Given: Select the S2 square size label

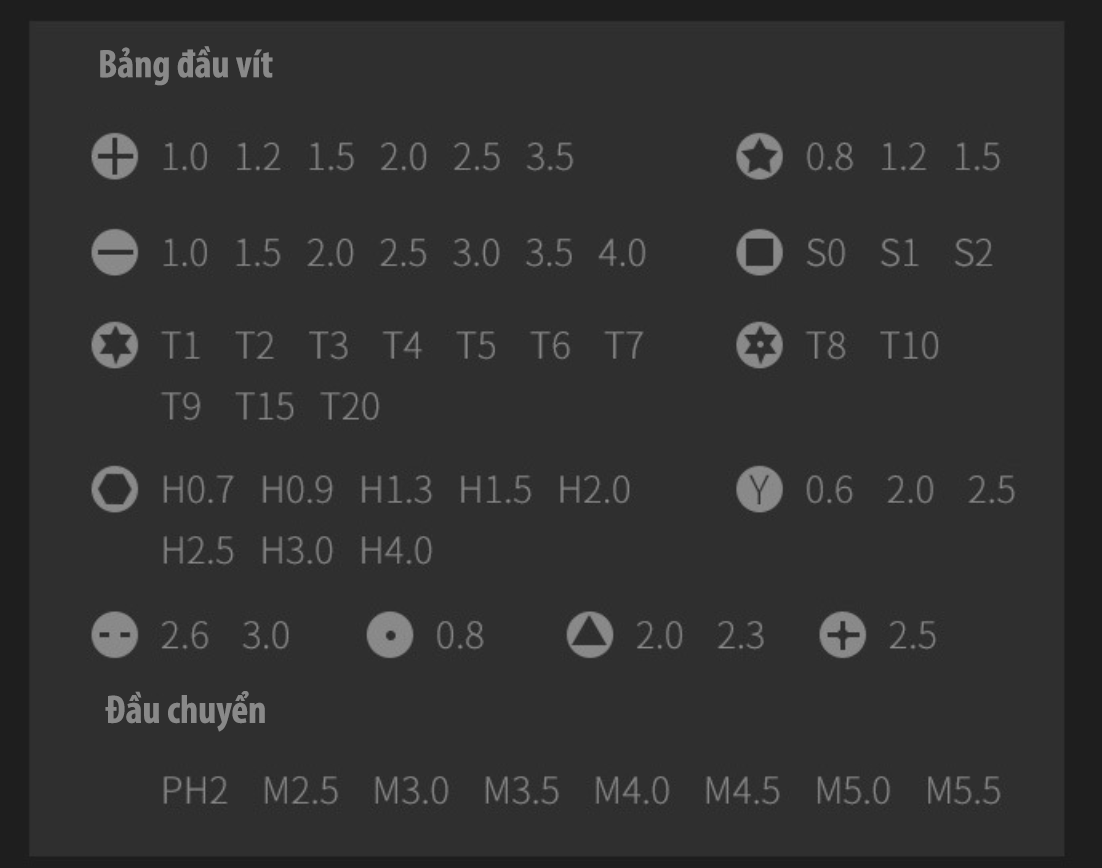Looking at the screenshot, I should pos(973,252).
